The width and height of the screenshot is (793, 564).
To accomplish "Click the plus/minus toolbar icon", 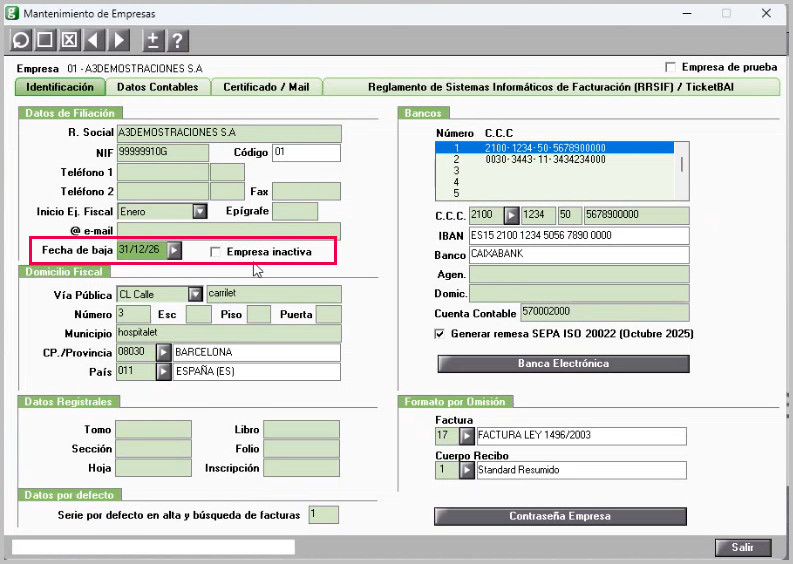I will point(153,40).
